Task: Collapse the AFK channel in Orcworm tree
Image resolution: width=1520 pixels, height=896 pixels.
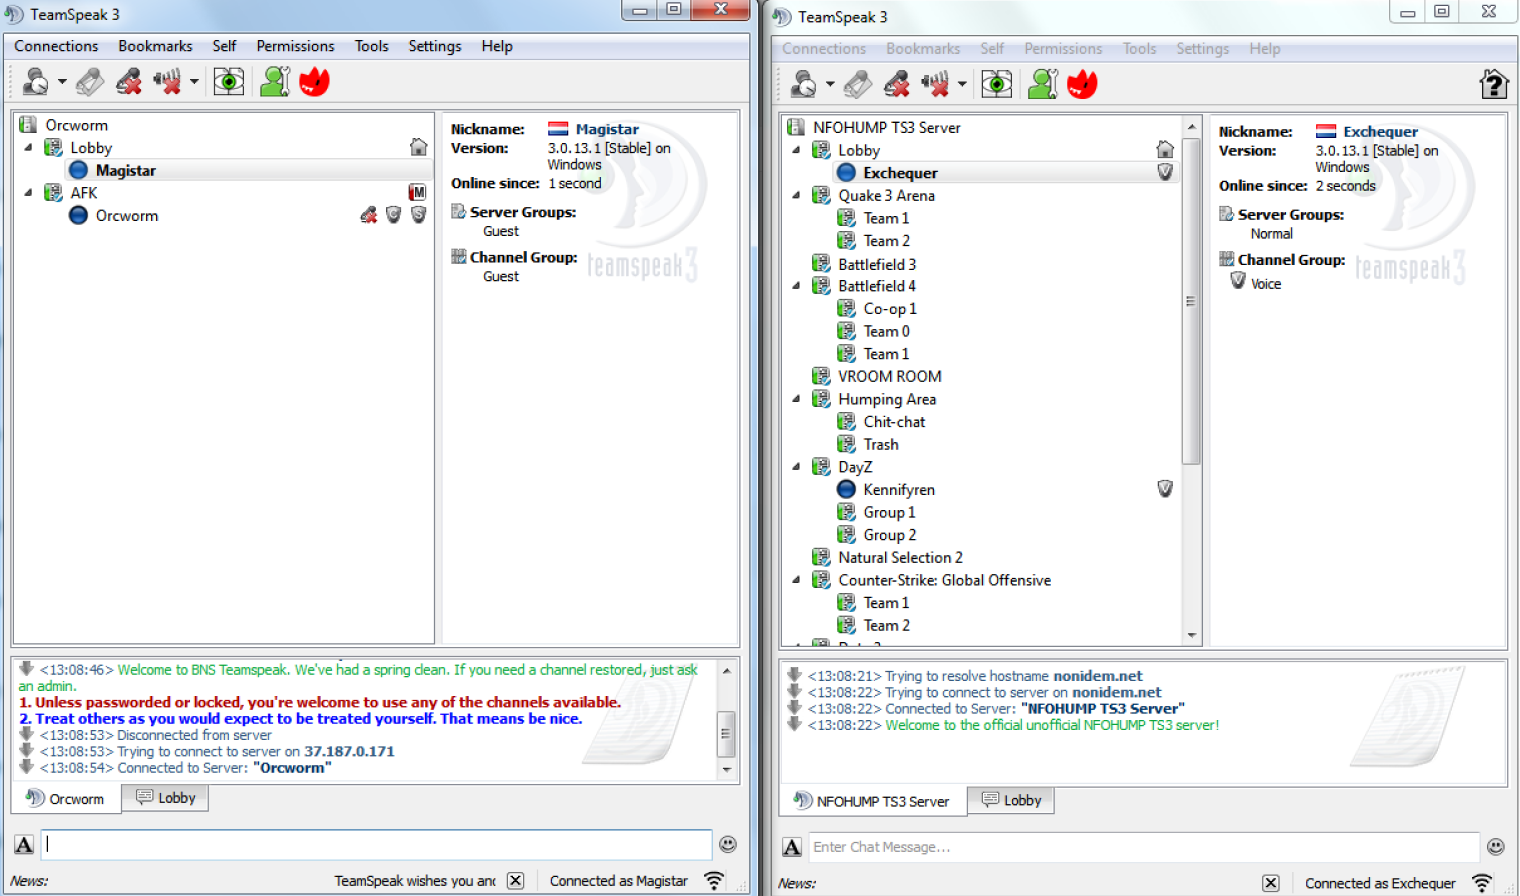Action: click(x=28, y=192)
